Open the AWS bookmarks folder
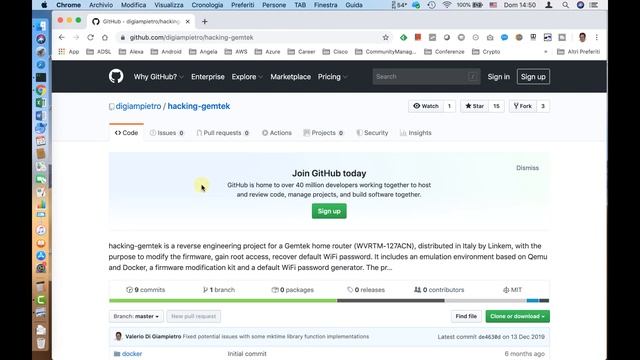 pyautogui.click(x=236, y=51)
